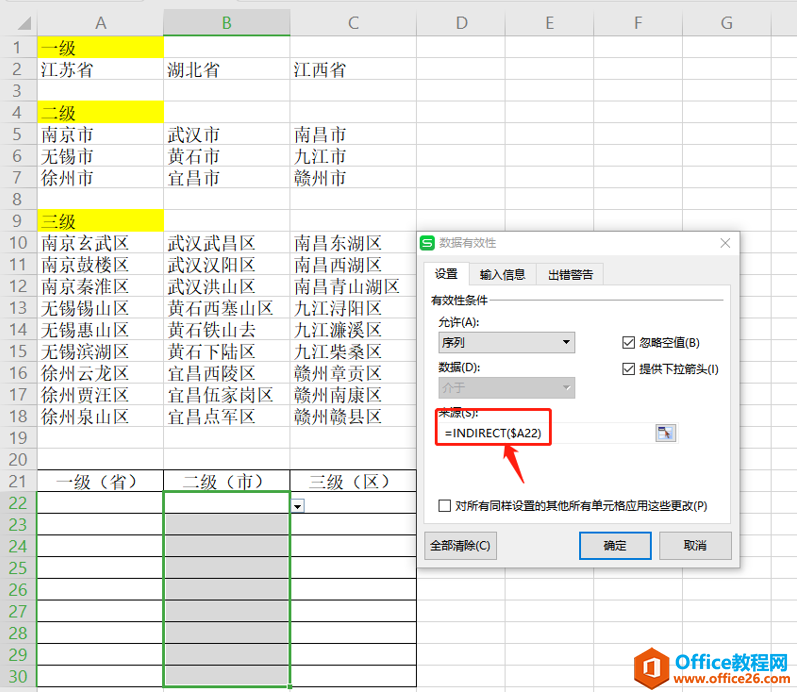Click the cell 宜昌西陵区
Viewport: 797px width, 696px height.
(x=227, y=373)
